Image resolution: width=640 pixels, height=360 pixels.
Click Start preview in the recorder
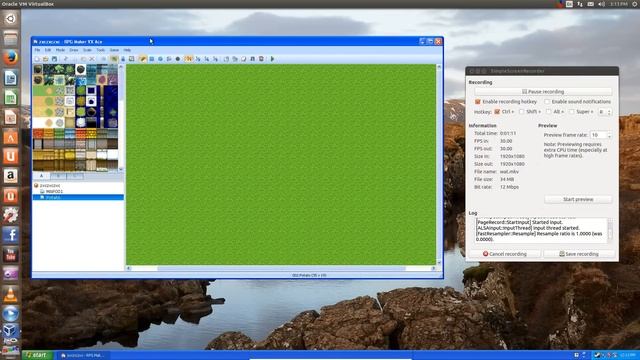(578, 199)
